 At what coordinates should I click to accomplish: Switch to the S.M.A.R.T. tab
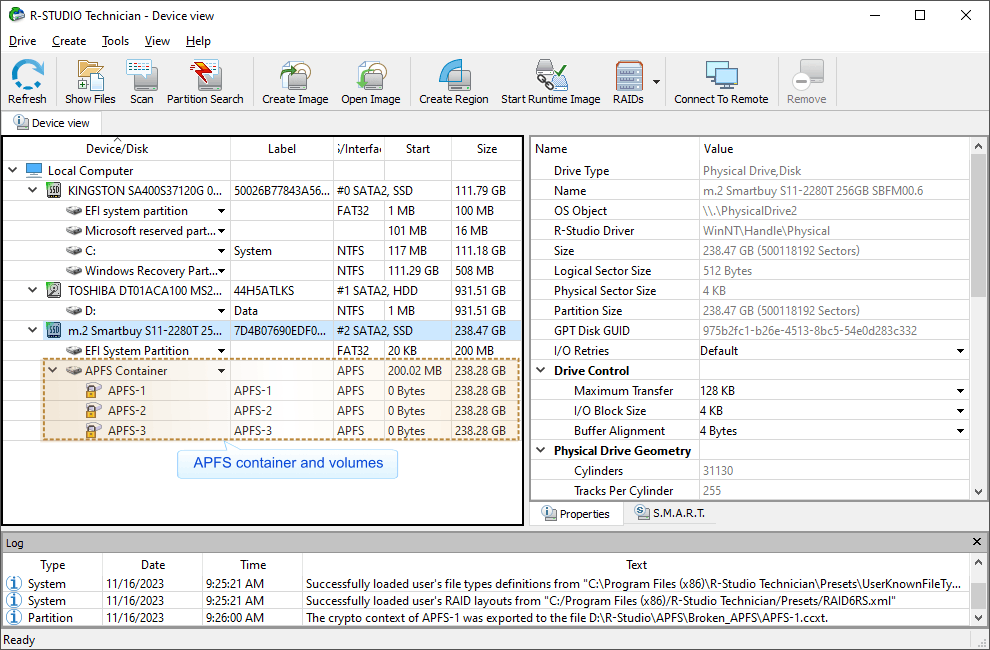coord(670,513)
